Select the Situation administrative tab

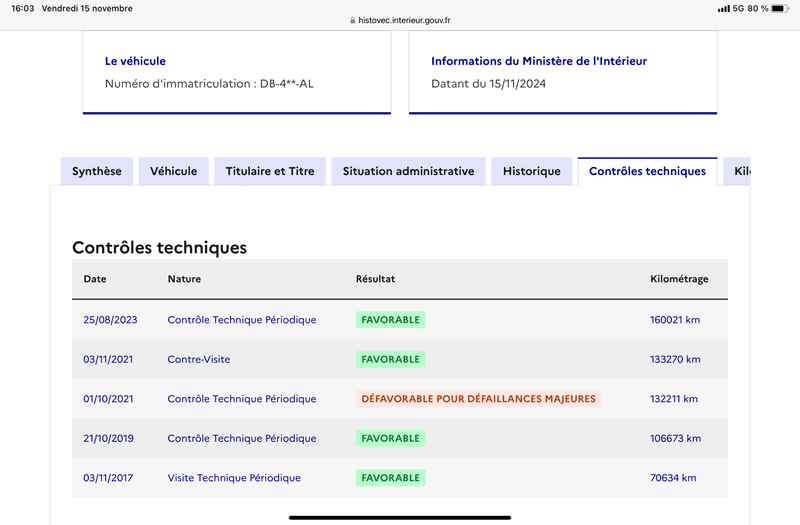pyautogui.click(x=409, y=171)
